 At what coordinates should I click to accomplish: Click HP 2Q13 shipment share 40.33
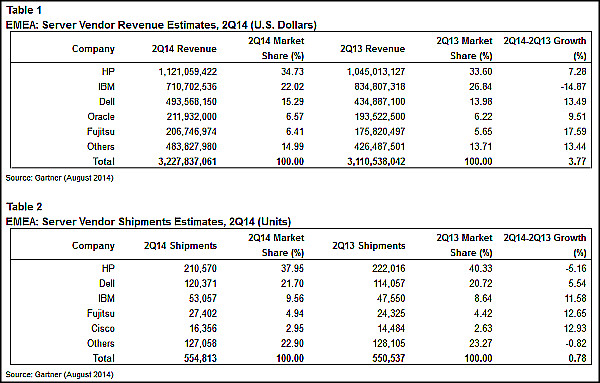click(481, 268)
